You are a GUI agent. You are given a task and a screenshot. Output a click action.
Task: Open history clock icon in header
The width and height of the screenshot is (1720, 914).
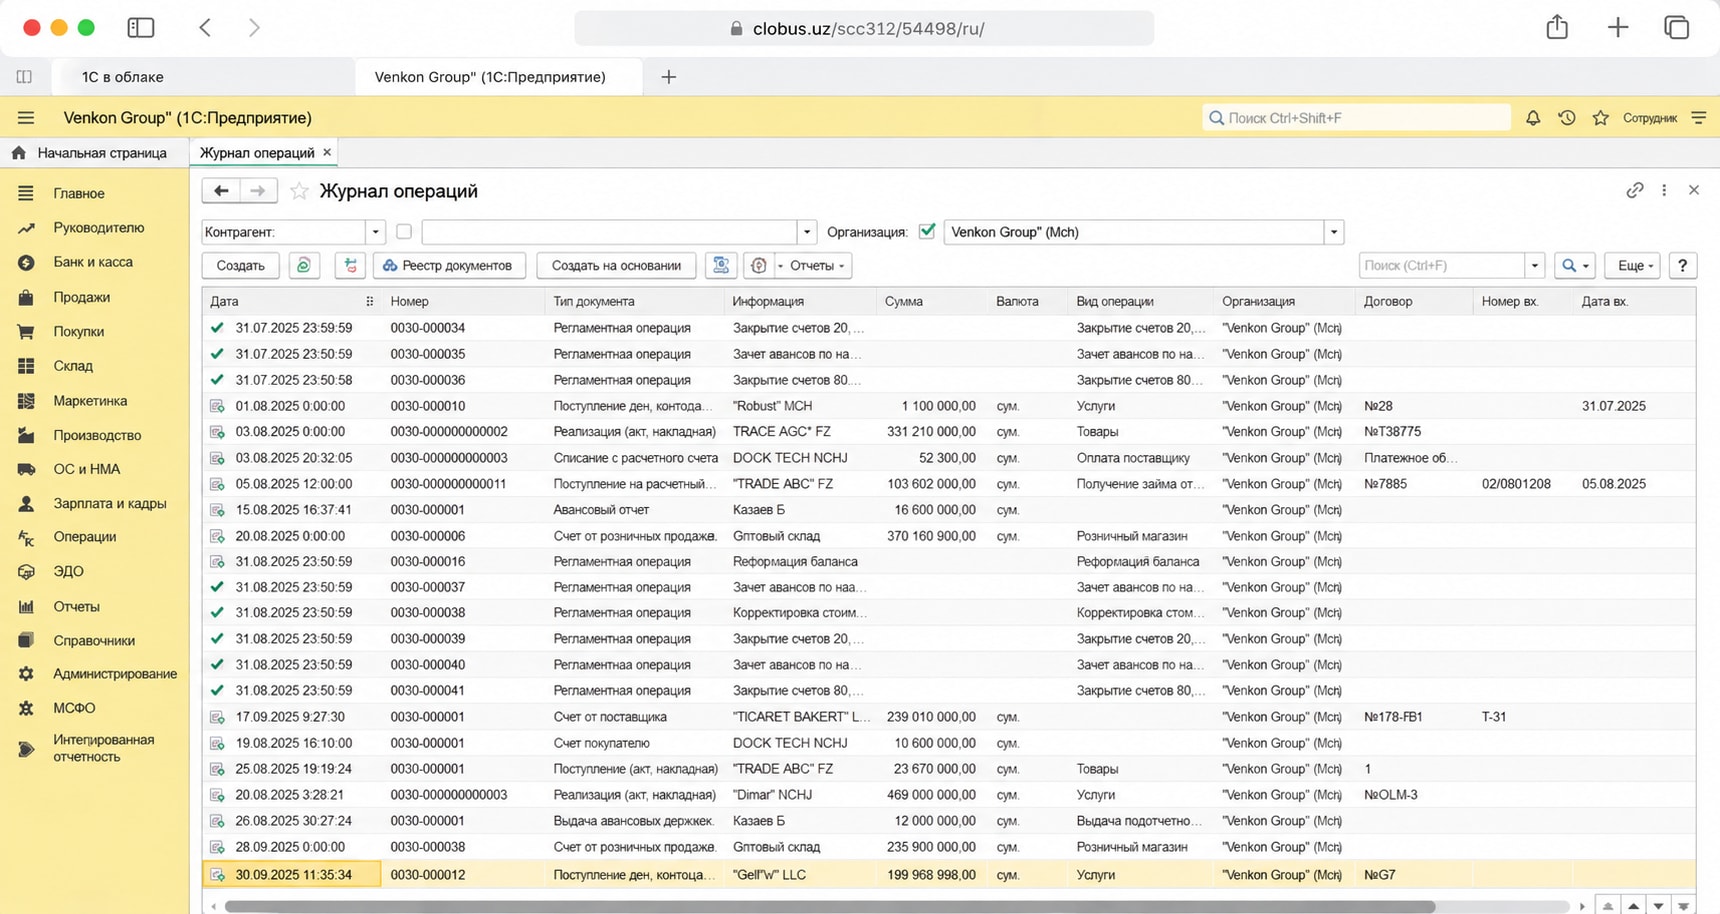(1567, 118)
